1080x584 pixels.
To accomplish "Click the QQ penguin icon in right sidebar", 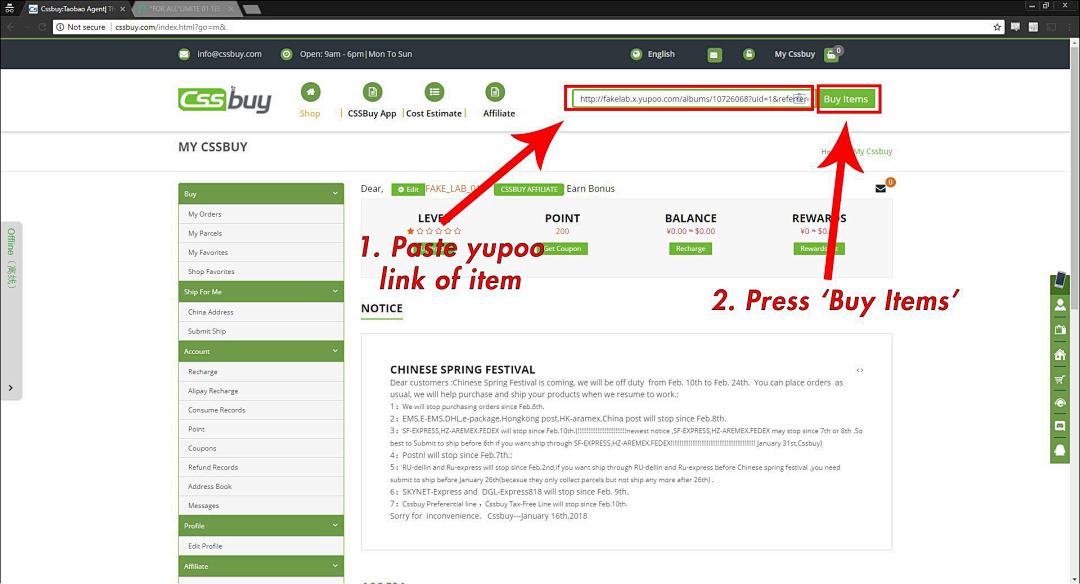I will click(x=1060, y=450).
